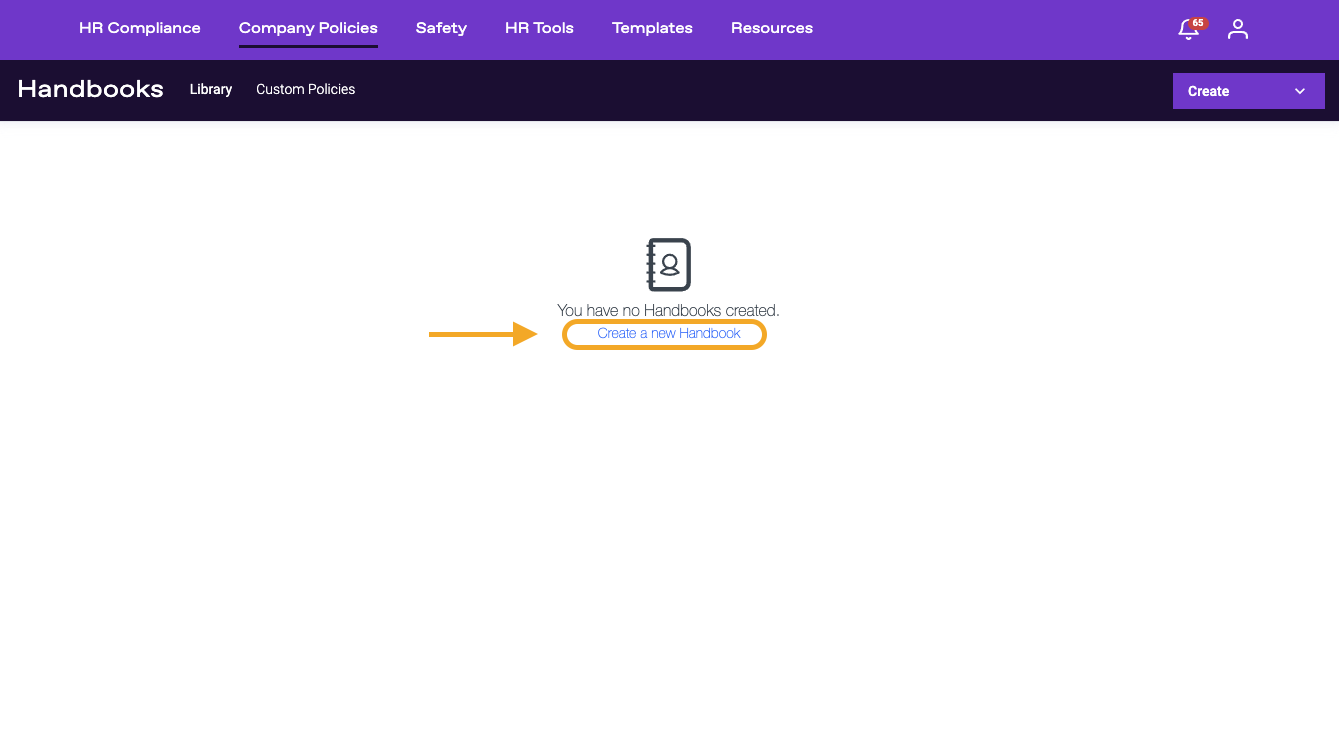Image resolution: width=1339 pixels, height=740 pixels.
Task: Select Company Policies in top navigation
Action: (308, 28)
